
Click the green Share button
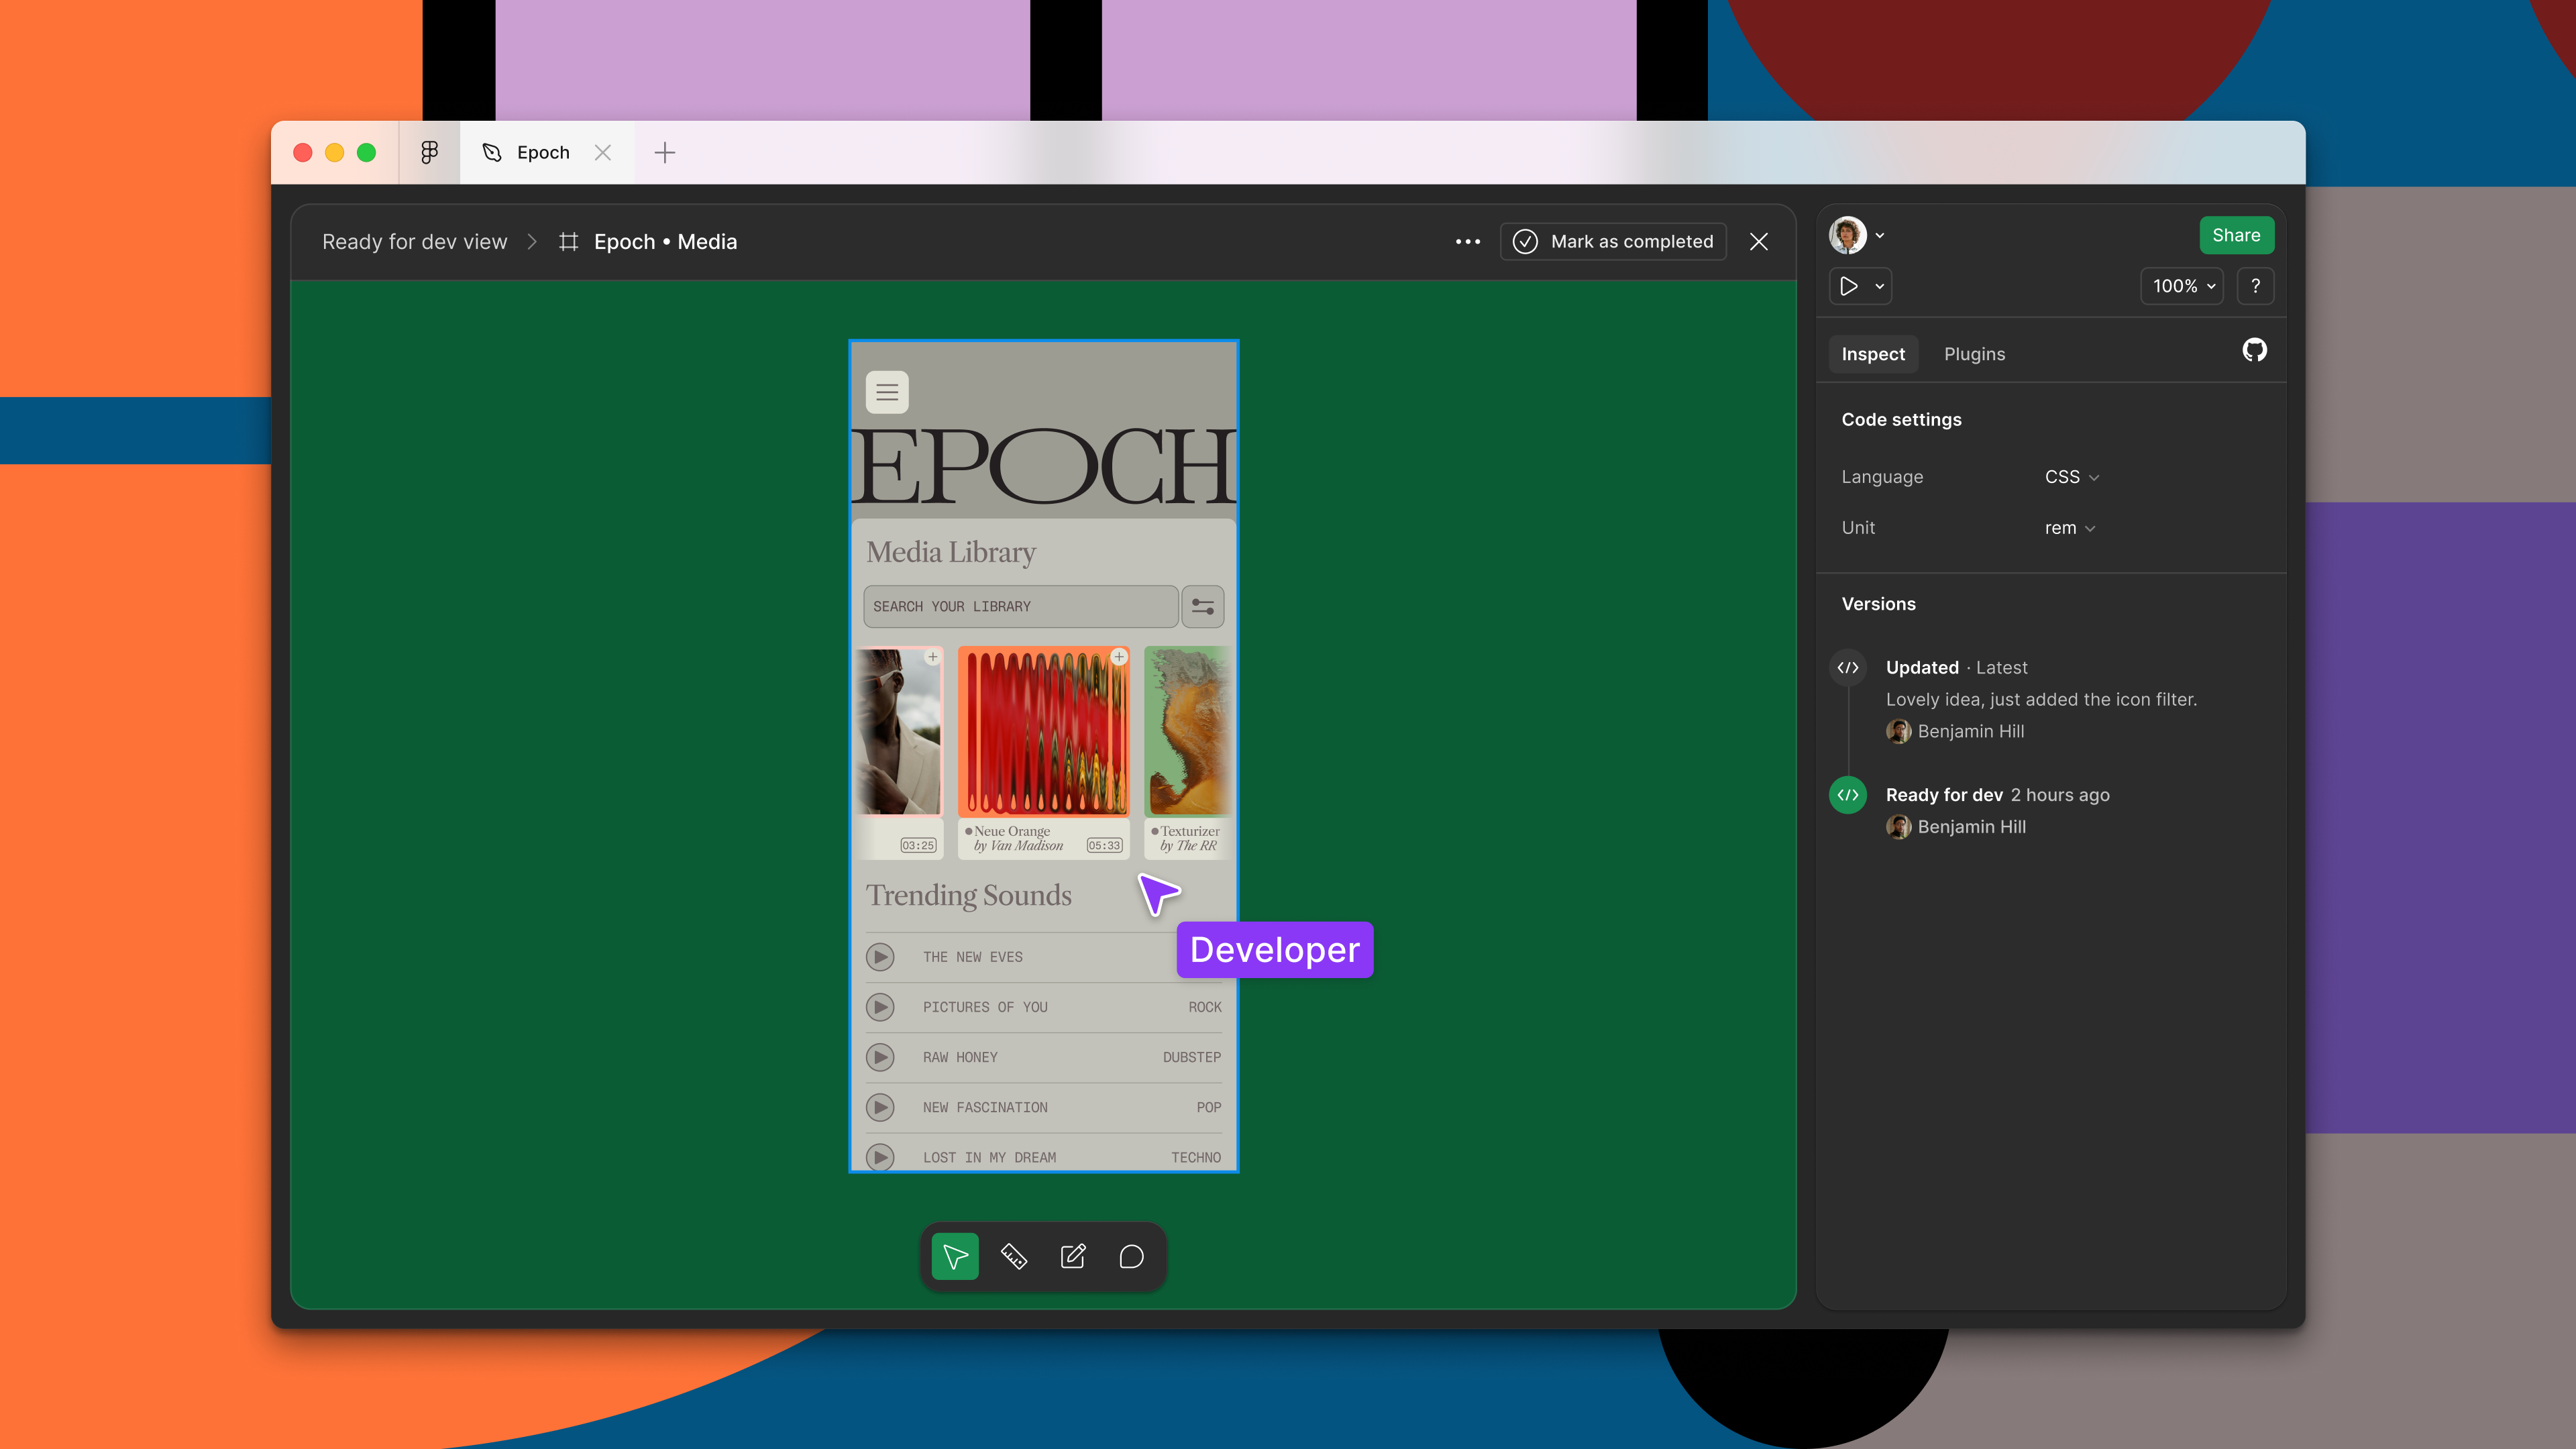[x=2236, y=235]
